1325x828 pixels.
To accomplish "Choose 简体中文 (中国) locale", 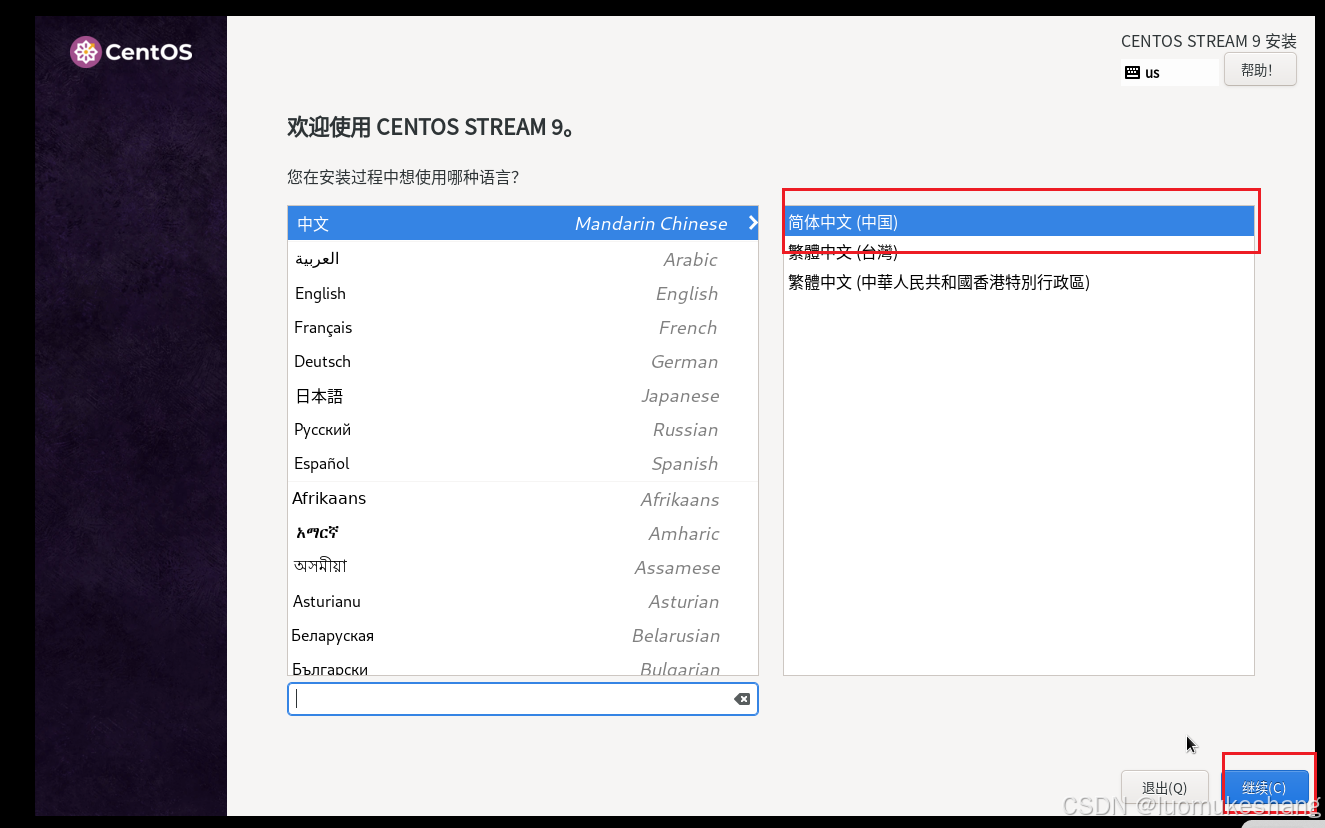I will pyautogui.click(x=1018, y=222).
